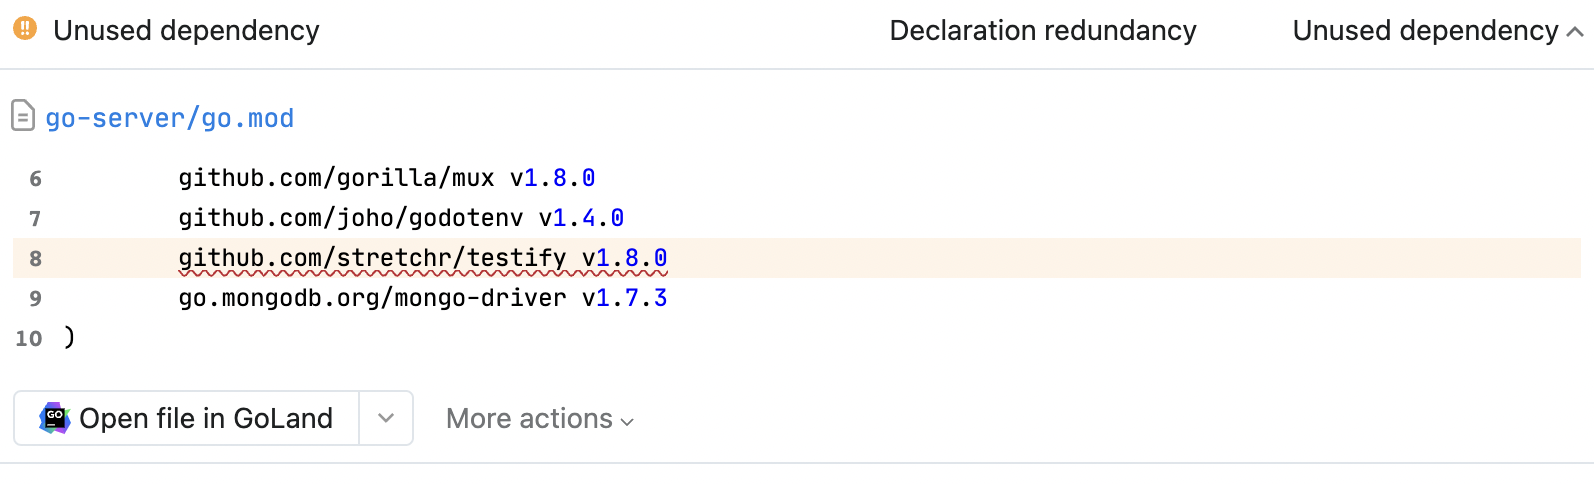Image resolution: width=1594 pixels, height=484 pixels.
Task: Open the More actions dropdown
Action: click(540, 418)
